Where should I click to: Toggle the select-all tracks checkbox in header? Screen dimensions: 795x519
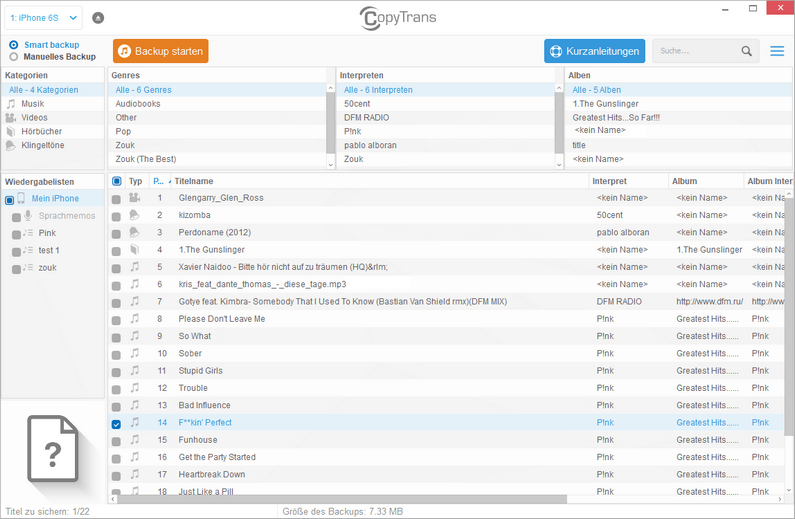point(117,181)
